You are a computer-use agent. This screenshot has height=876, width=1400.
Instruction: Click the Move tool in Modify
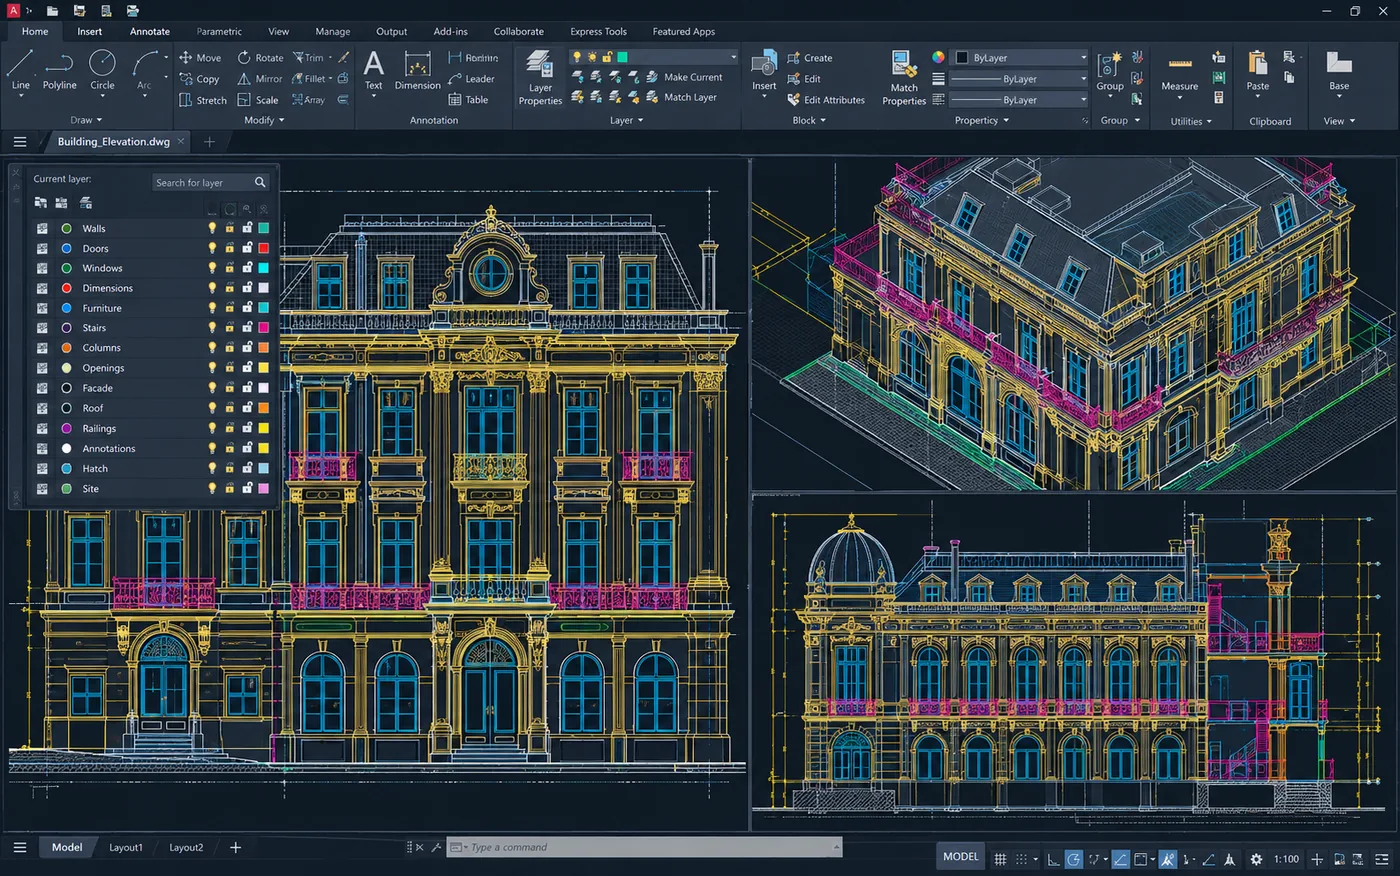(200, 58)
